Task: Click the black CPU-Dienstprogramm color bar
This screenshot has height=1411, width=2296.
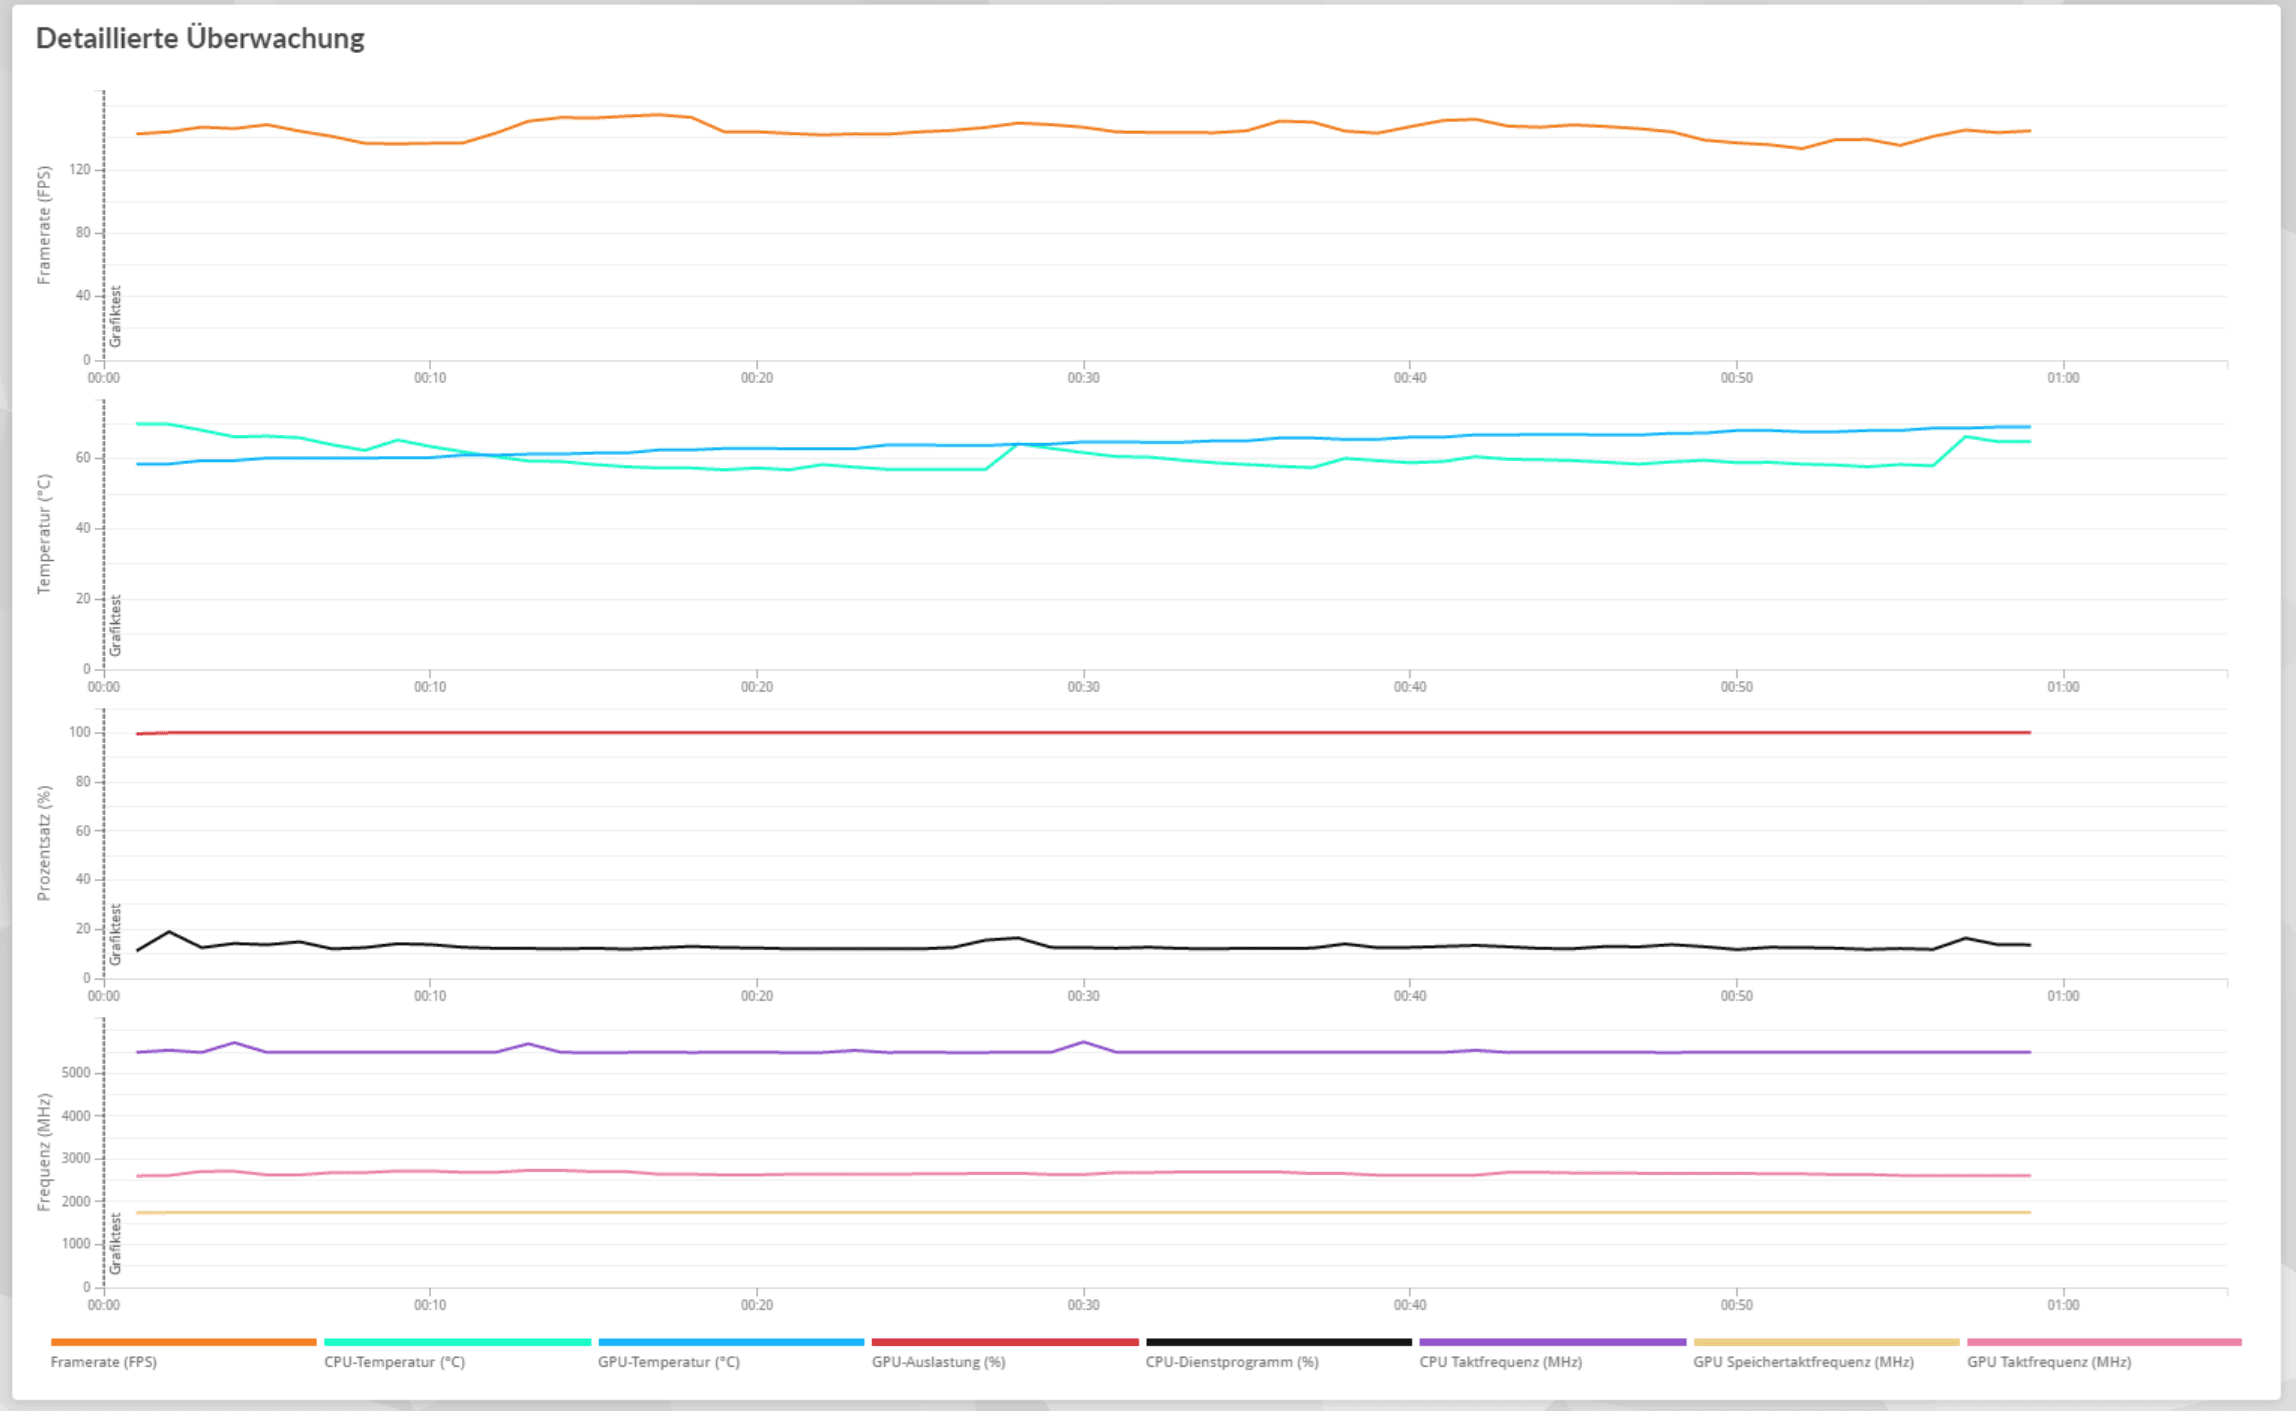Action: (x=1278, y=1342)
